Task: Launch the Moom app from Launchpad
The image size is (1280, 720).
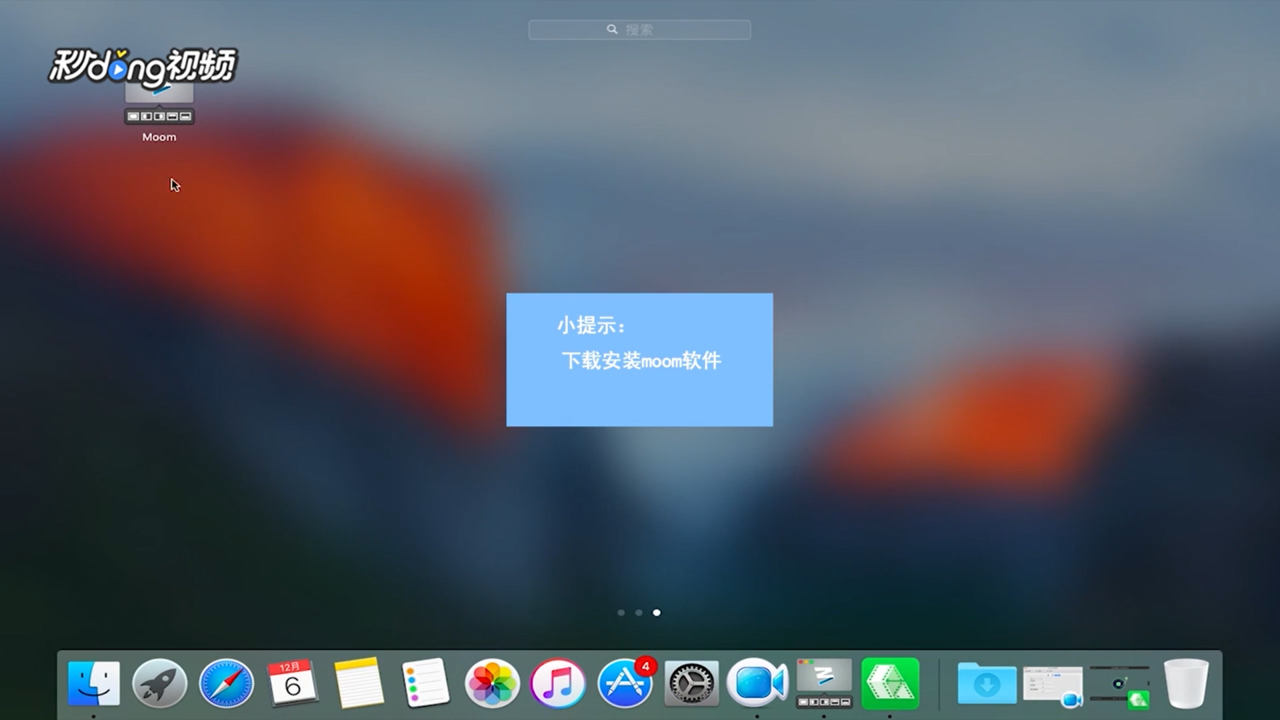Action: [159, 104]
